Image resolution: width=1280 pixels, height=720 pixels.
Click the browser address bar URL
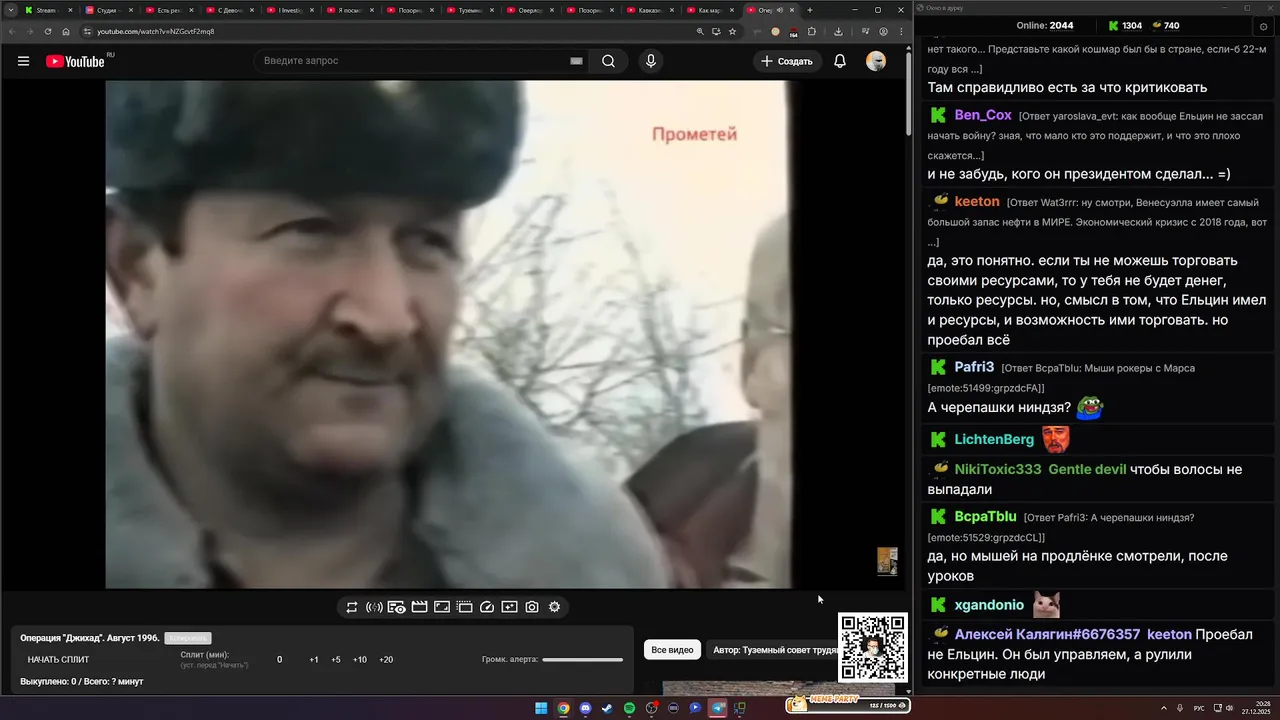pyautogui.click(x=155, y=31)
